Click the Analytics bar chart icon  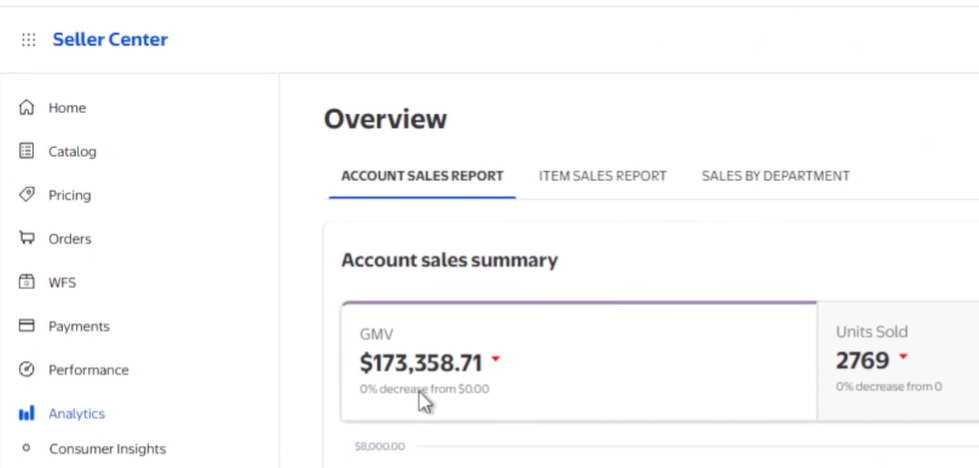28,414
